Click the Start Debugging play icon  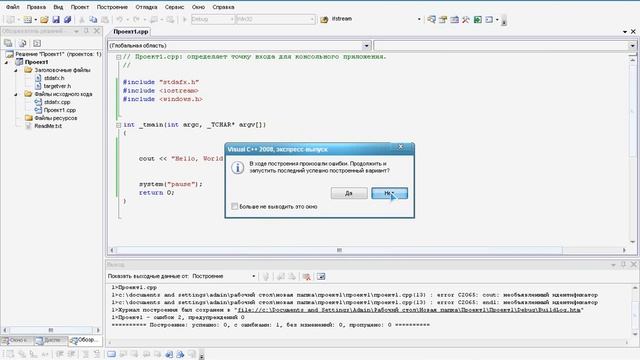point(184,19)
